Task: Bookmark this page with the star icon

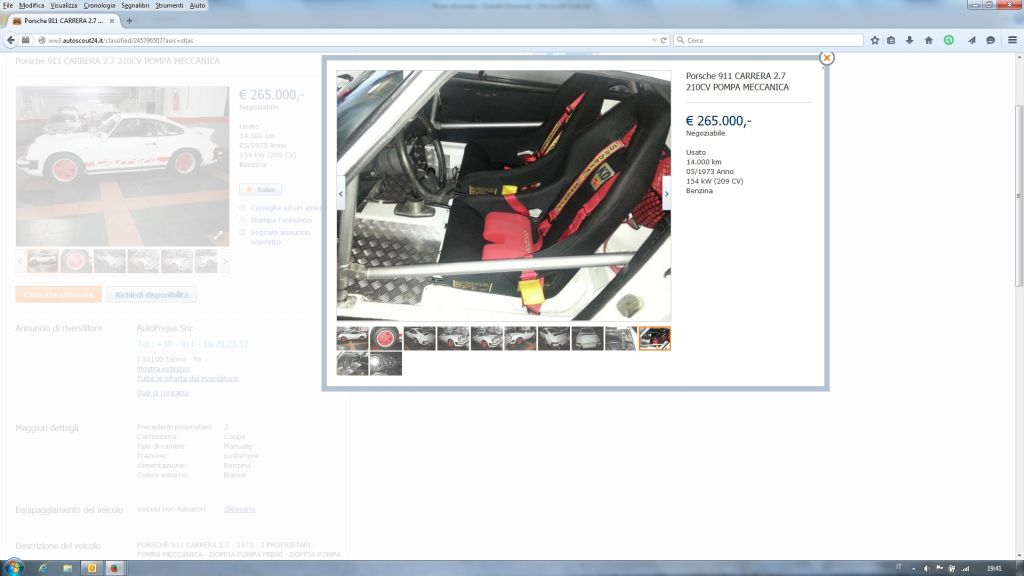Action: pos(875,40)
